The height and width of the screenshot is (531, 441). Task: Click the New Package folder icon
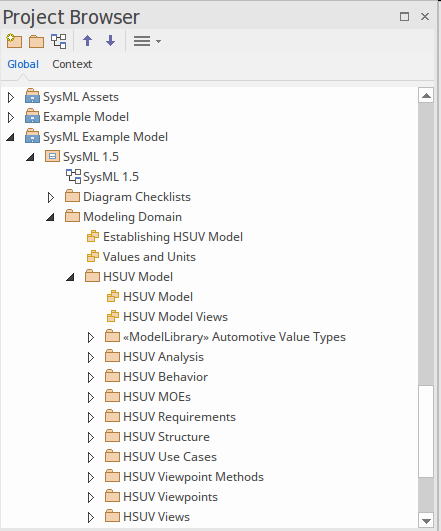36,41
